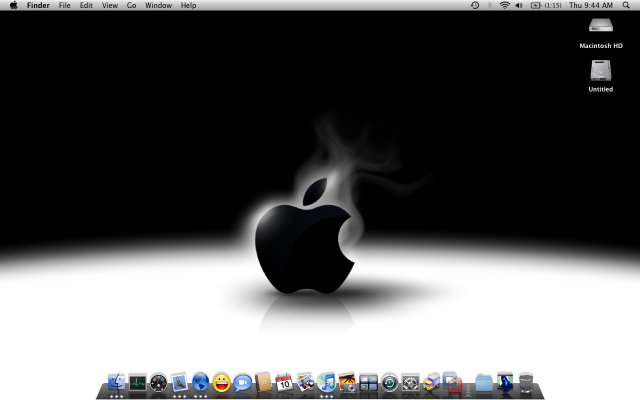Open the Finder application menu
640x400 pixels.
tap(38, 5)
